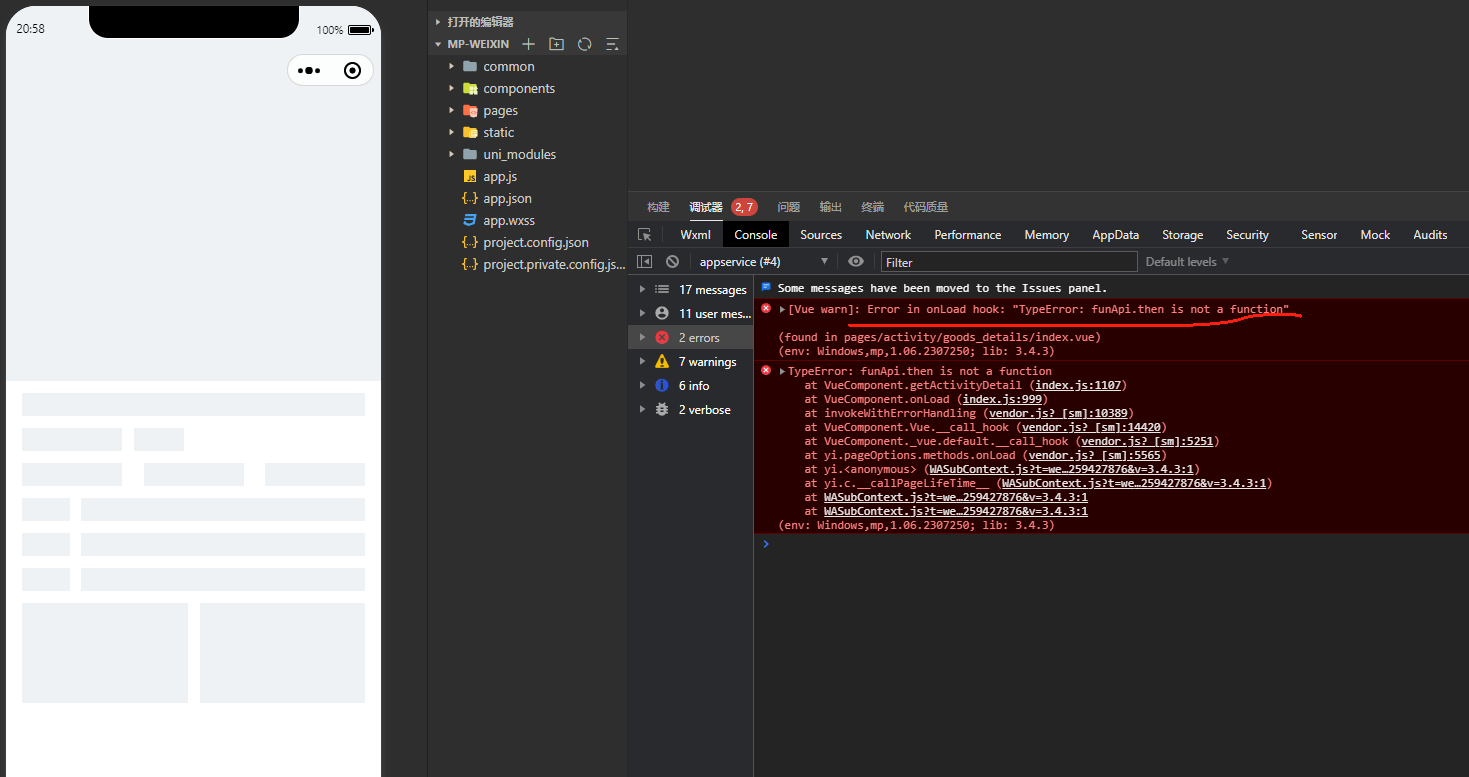Switch to the Performance tab
1469x777 pixels.
click(968, 235)
